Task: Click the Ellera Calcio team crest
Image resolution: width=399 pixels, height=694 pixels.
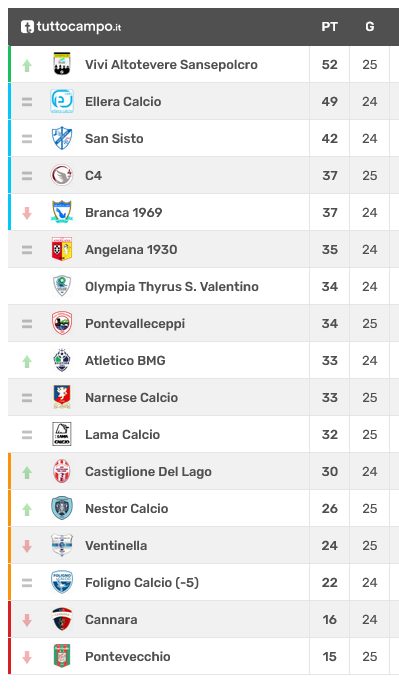Action: click(62, 101)
